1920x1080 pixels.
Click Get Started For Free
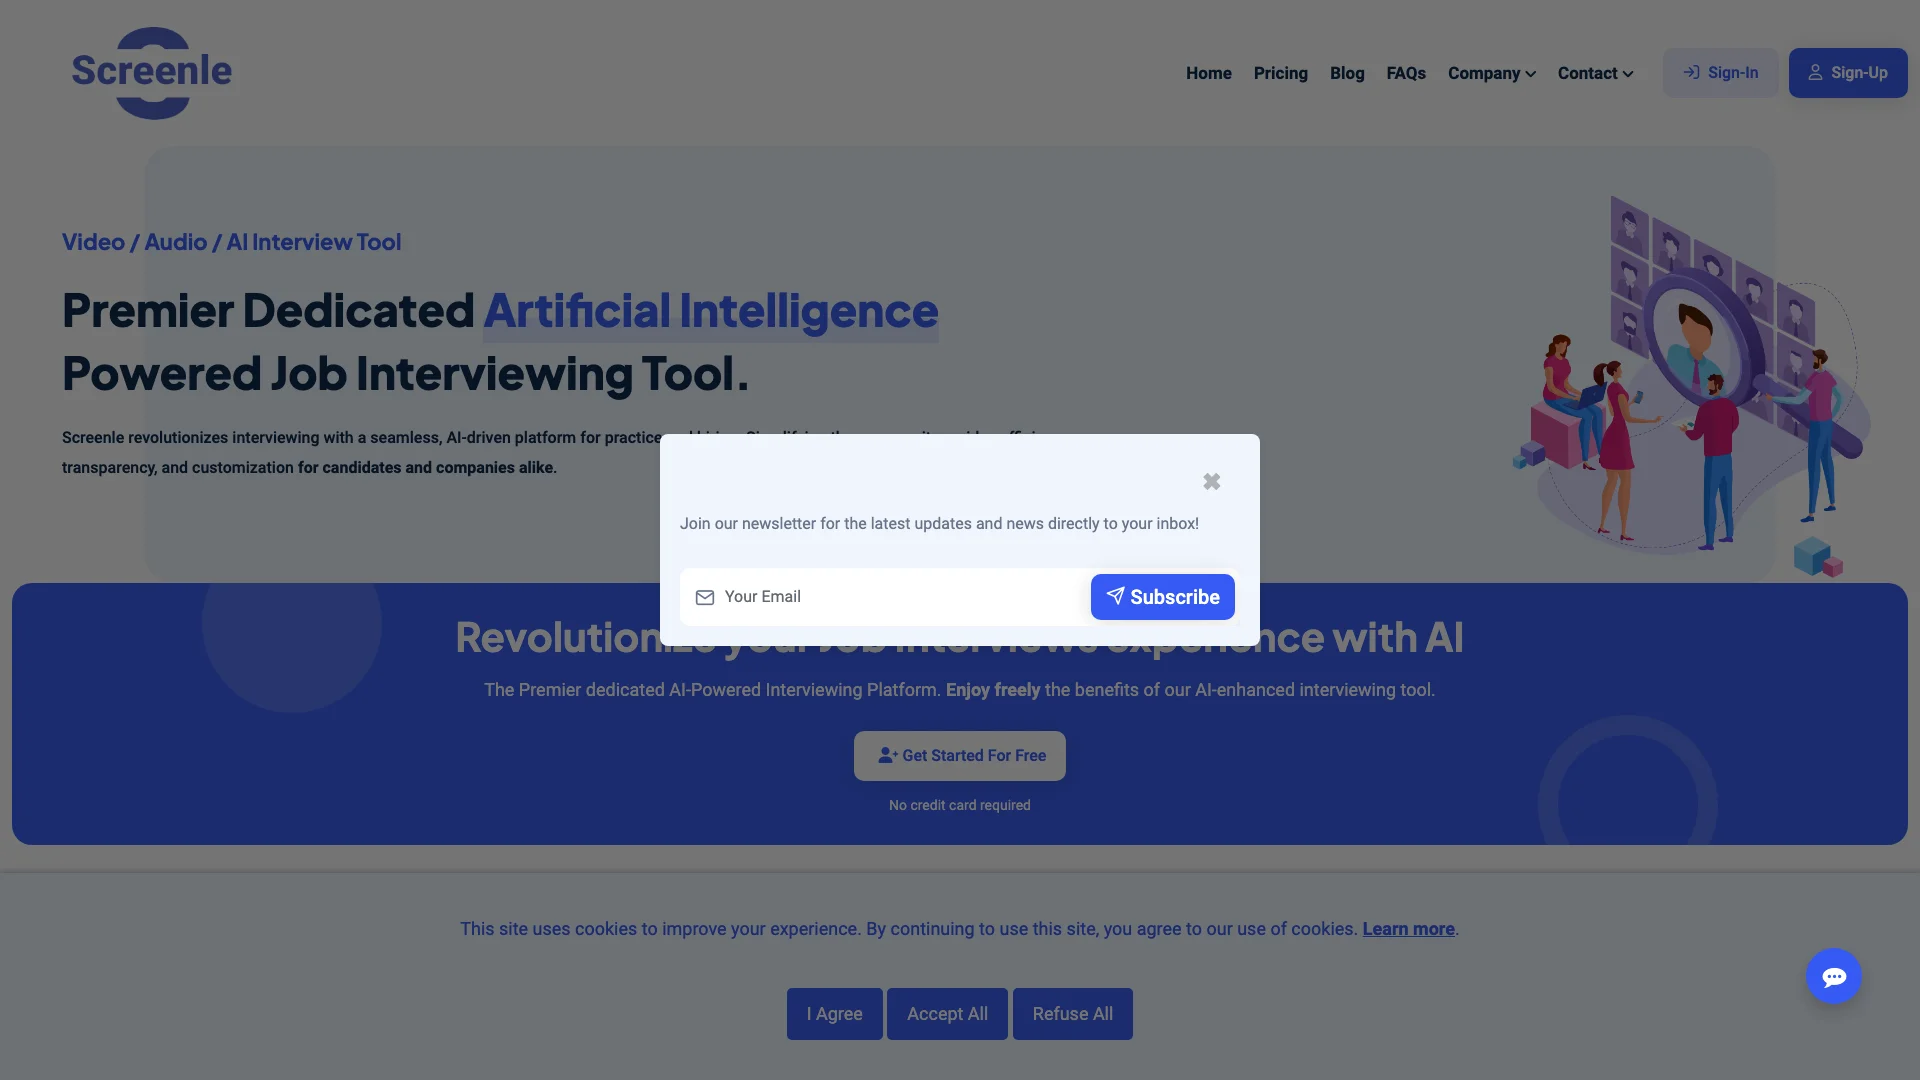point(959,756)
